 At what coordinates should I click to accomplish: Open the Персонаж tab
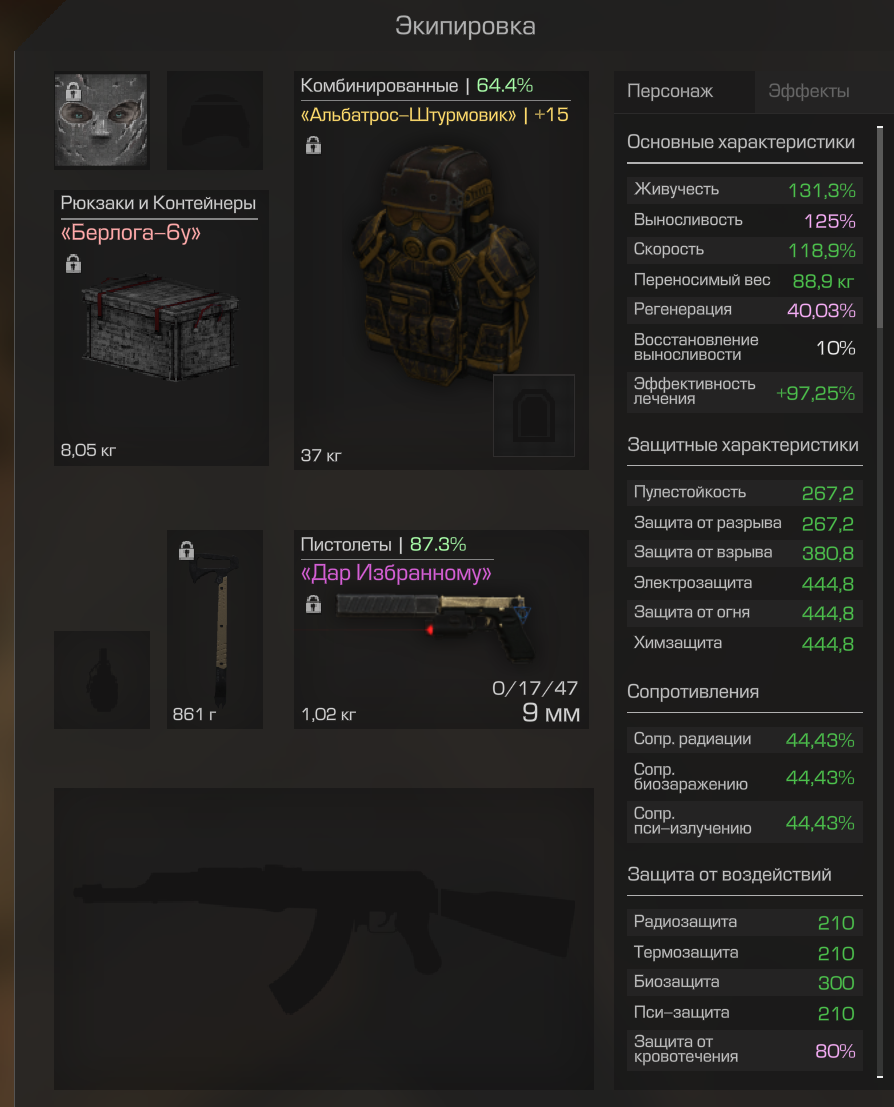click(x=670, y=91)
